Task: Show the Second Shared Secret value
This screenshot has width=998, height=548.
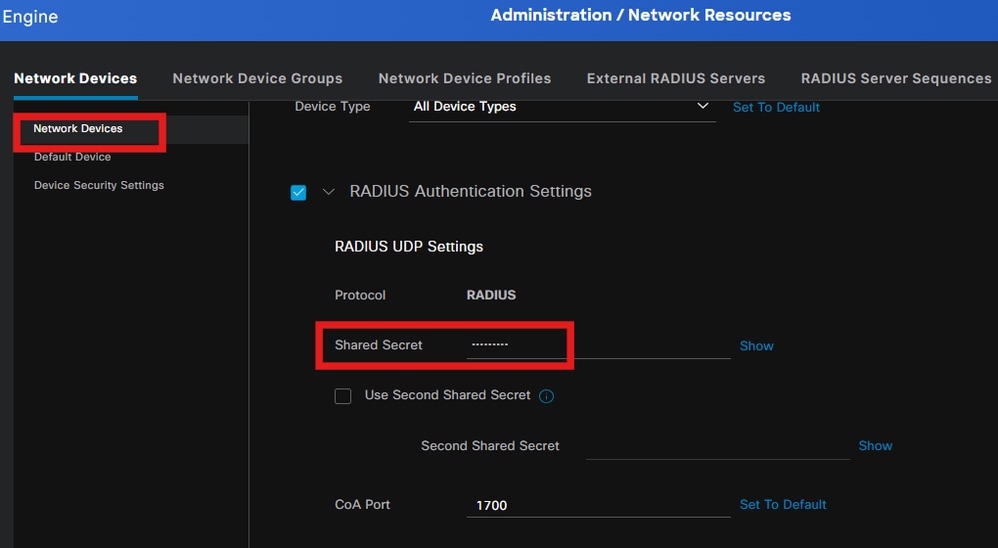Action: [875, 446]
